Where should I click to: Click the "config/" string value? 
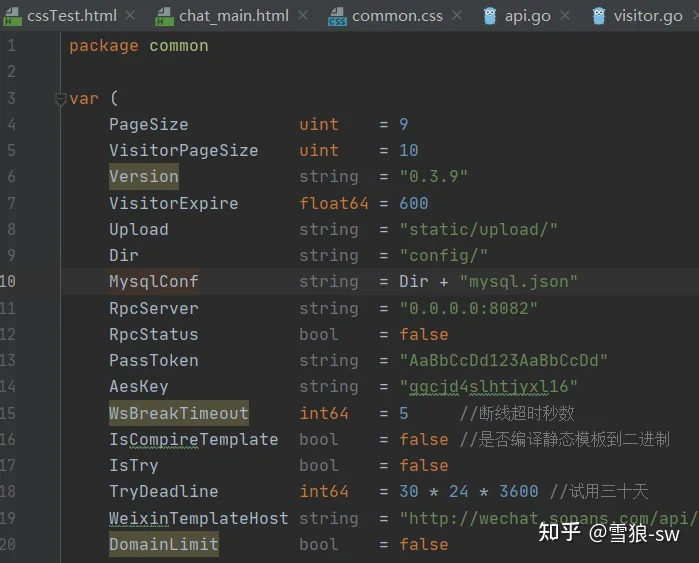(444, 255)
